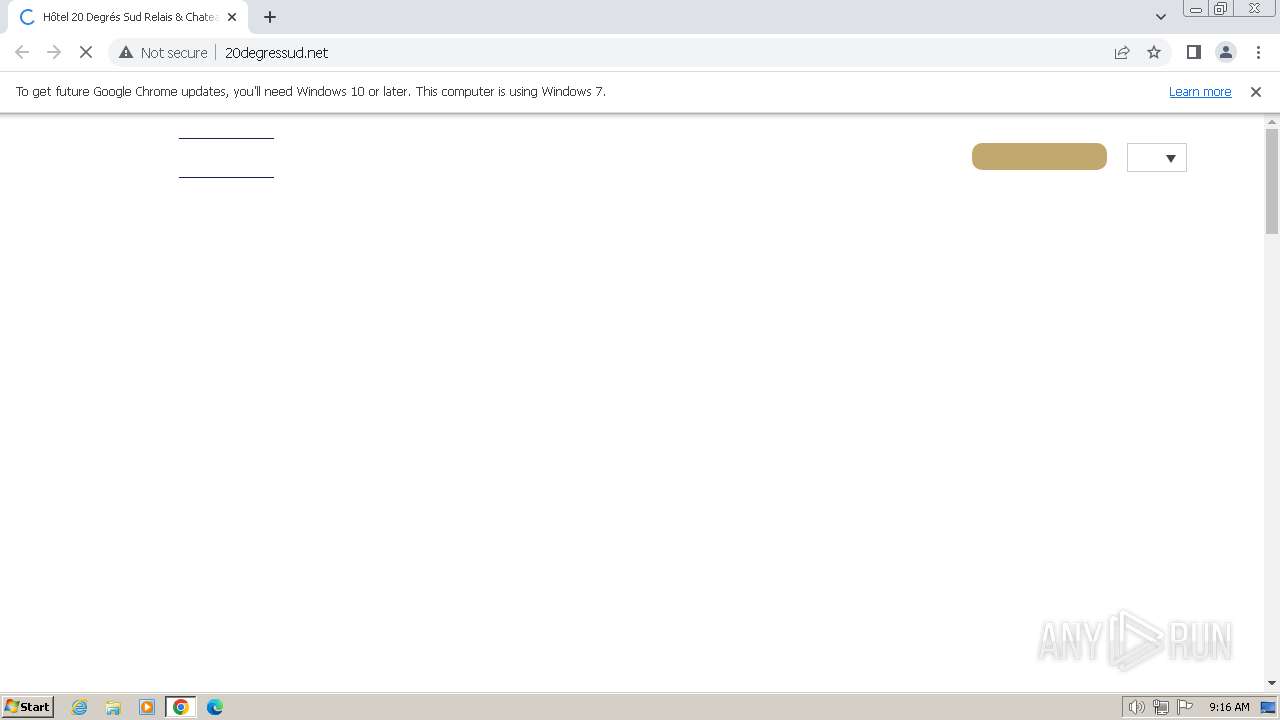Click the hotel logo placeholder in the header
The height and width of the screenshot is (720, 1280).
[x=226, y=158]
